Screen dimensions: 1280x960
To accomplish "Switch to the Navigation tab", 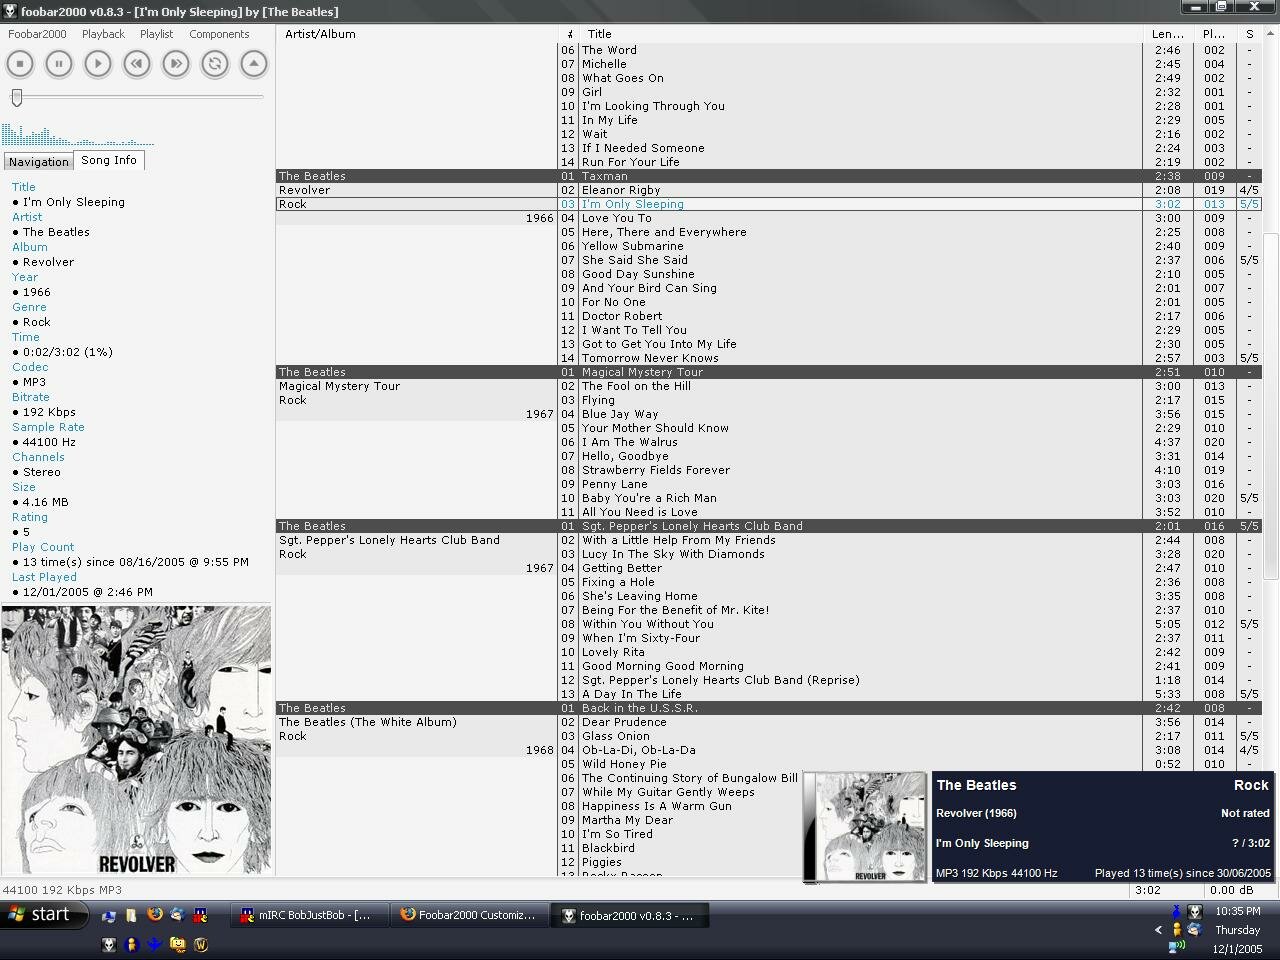I will point(39,162).
